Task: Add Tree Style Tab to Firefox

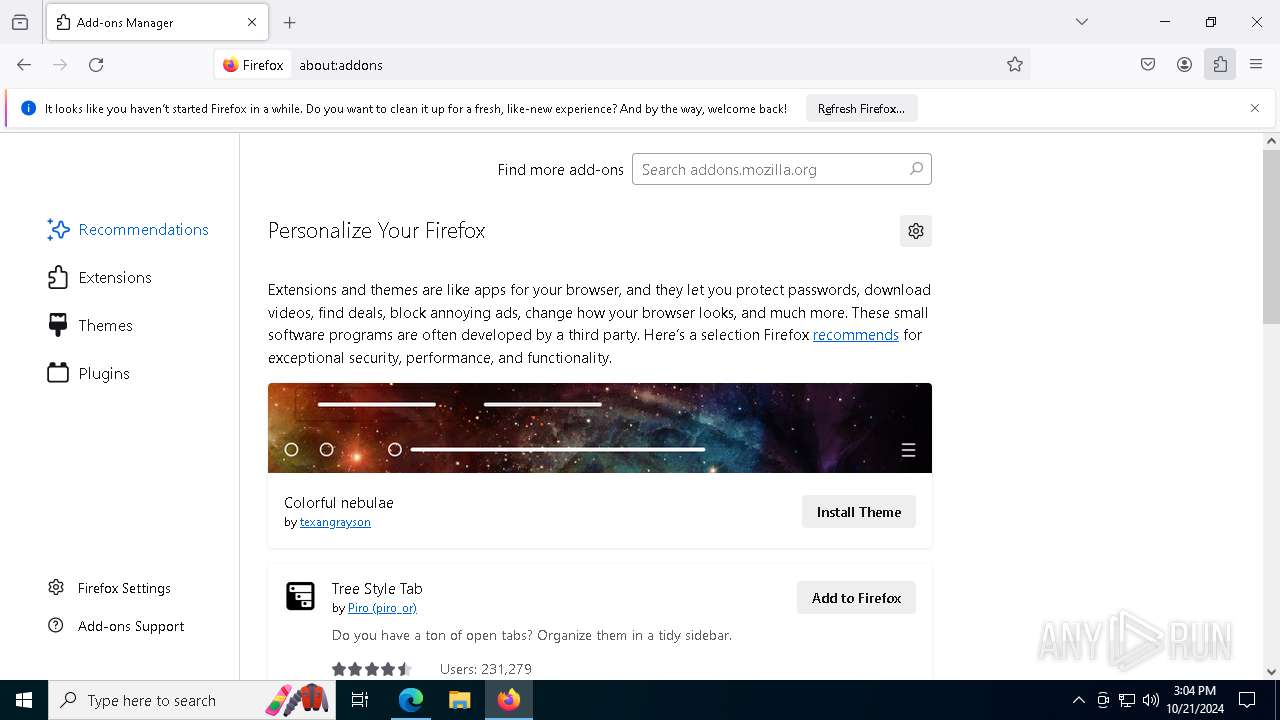Action: [x=856, y=598]
